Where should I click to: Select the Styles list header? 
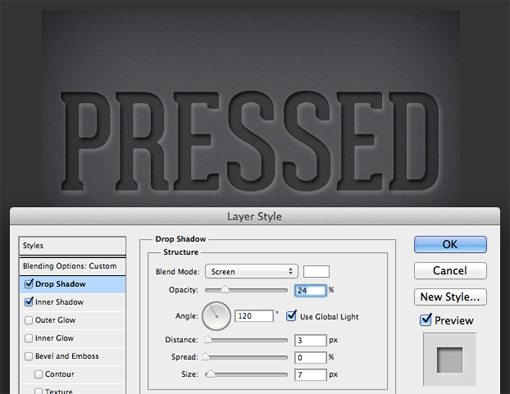pyautogui.click(x=72, y=246)
